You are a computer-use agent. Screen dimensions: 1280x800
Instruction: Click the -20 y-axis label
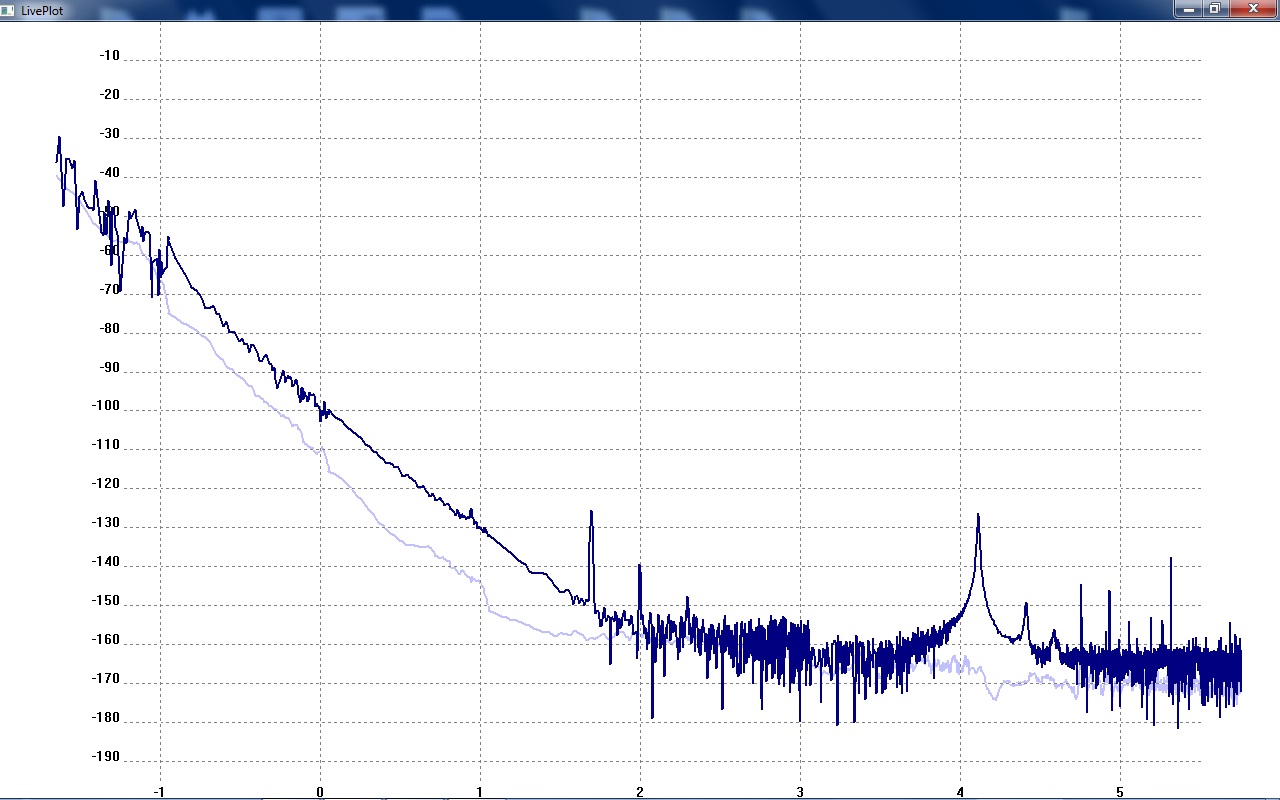coord(109,95)
